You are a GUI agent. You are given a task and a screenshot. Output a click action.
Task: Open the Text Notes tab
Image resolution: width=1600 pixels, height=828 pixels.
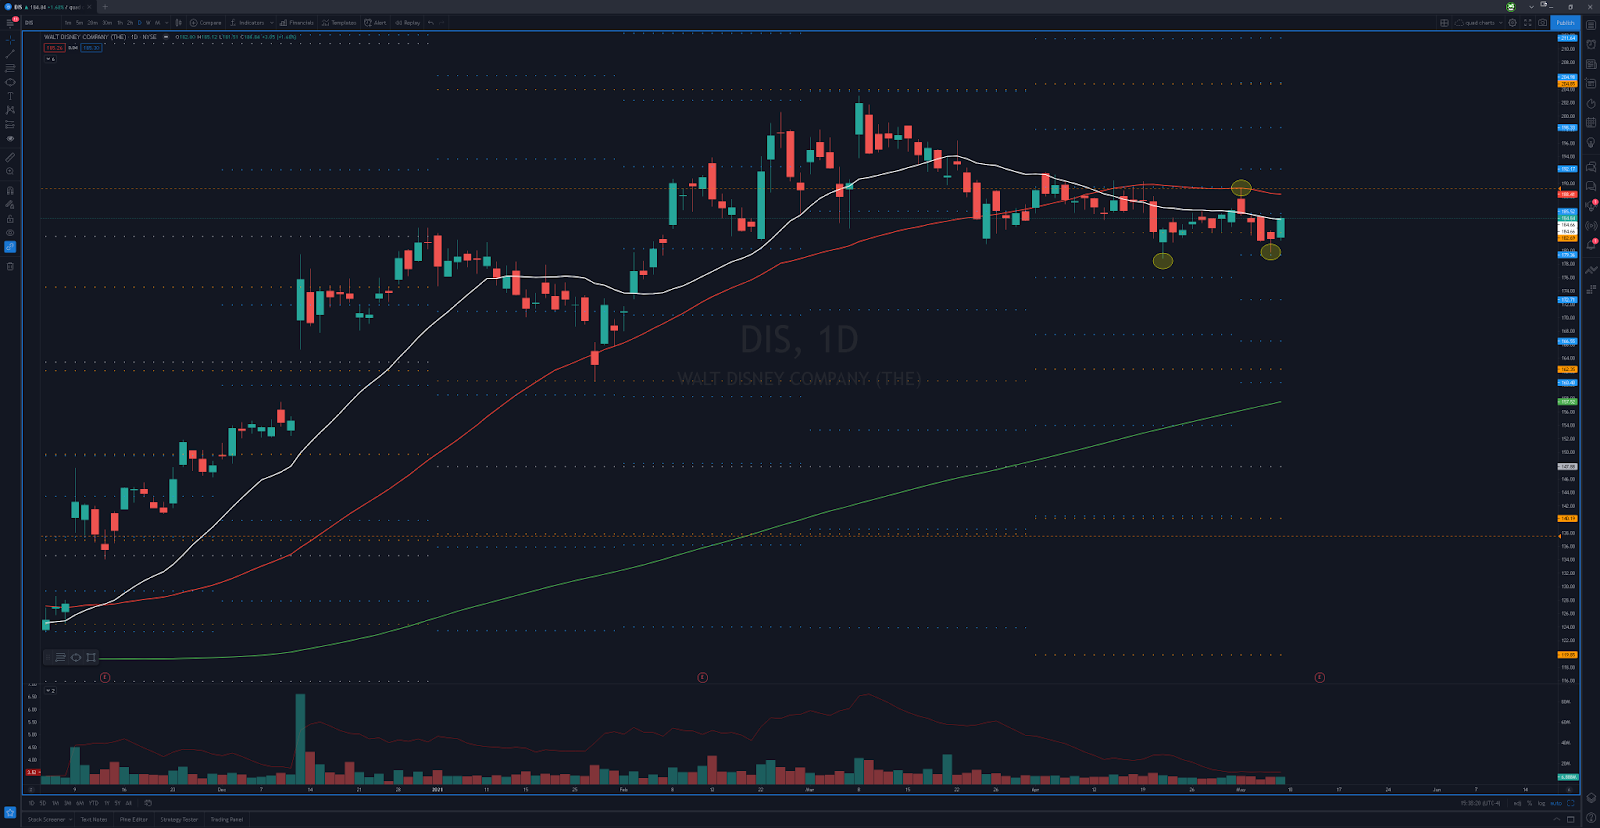coord(94,819)
